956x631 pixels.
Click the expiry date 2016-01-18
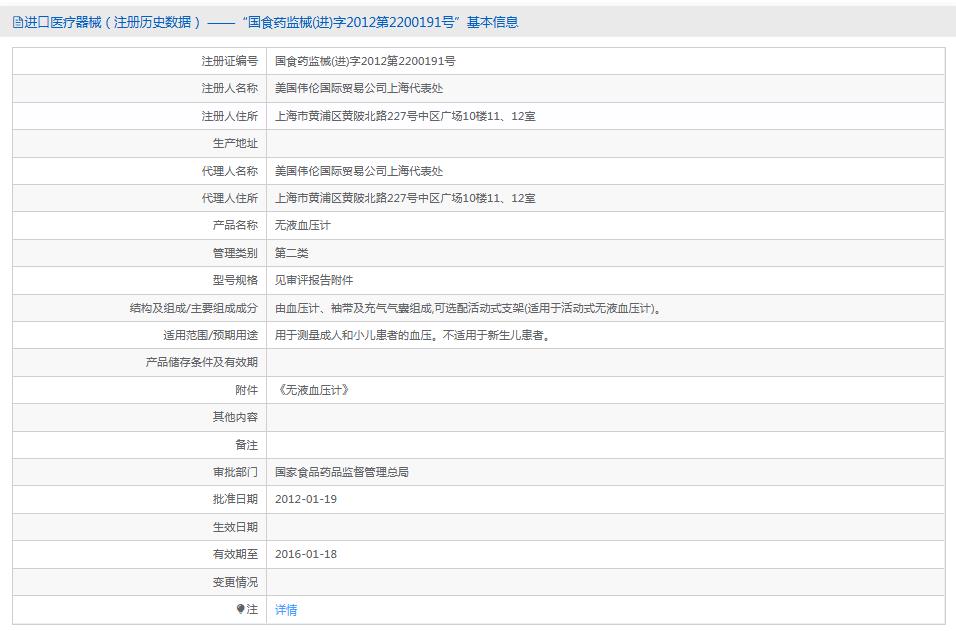click(x=306, y=554)
